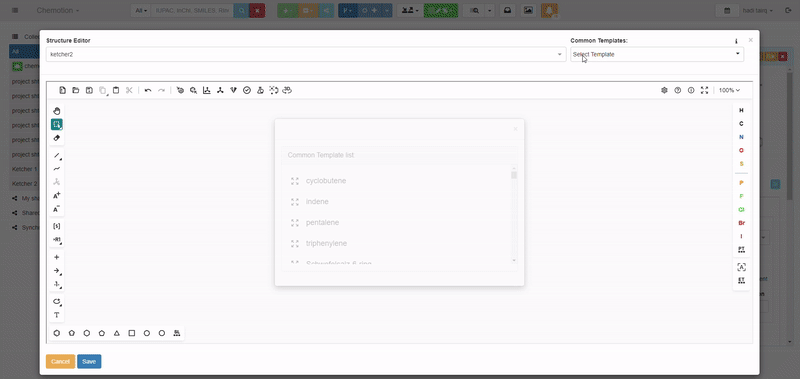Screen dimensions: 800x379
Task: Pick the Benzene ring template
Action: [x=57, y=333]
